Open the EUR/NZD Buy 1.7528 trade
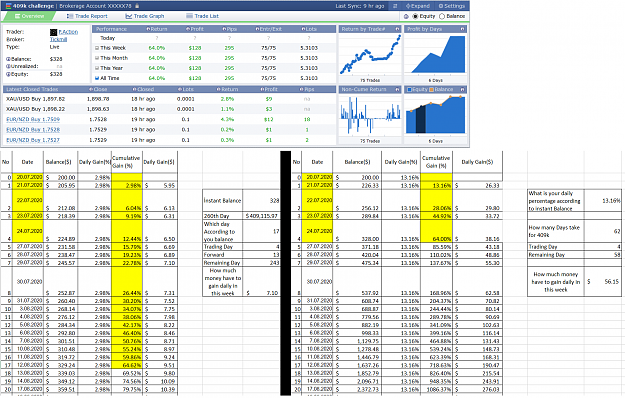 tap(33, 130)
